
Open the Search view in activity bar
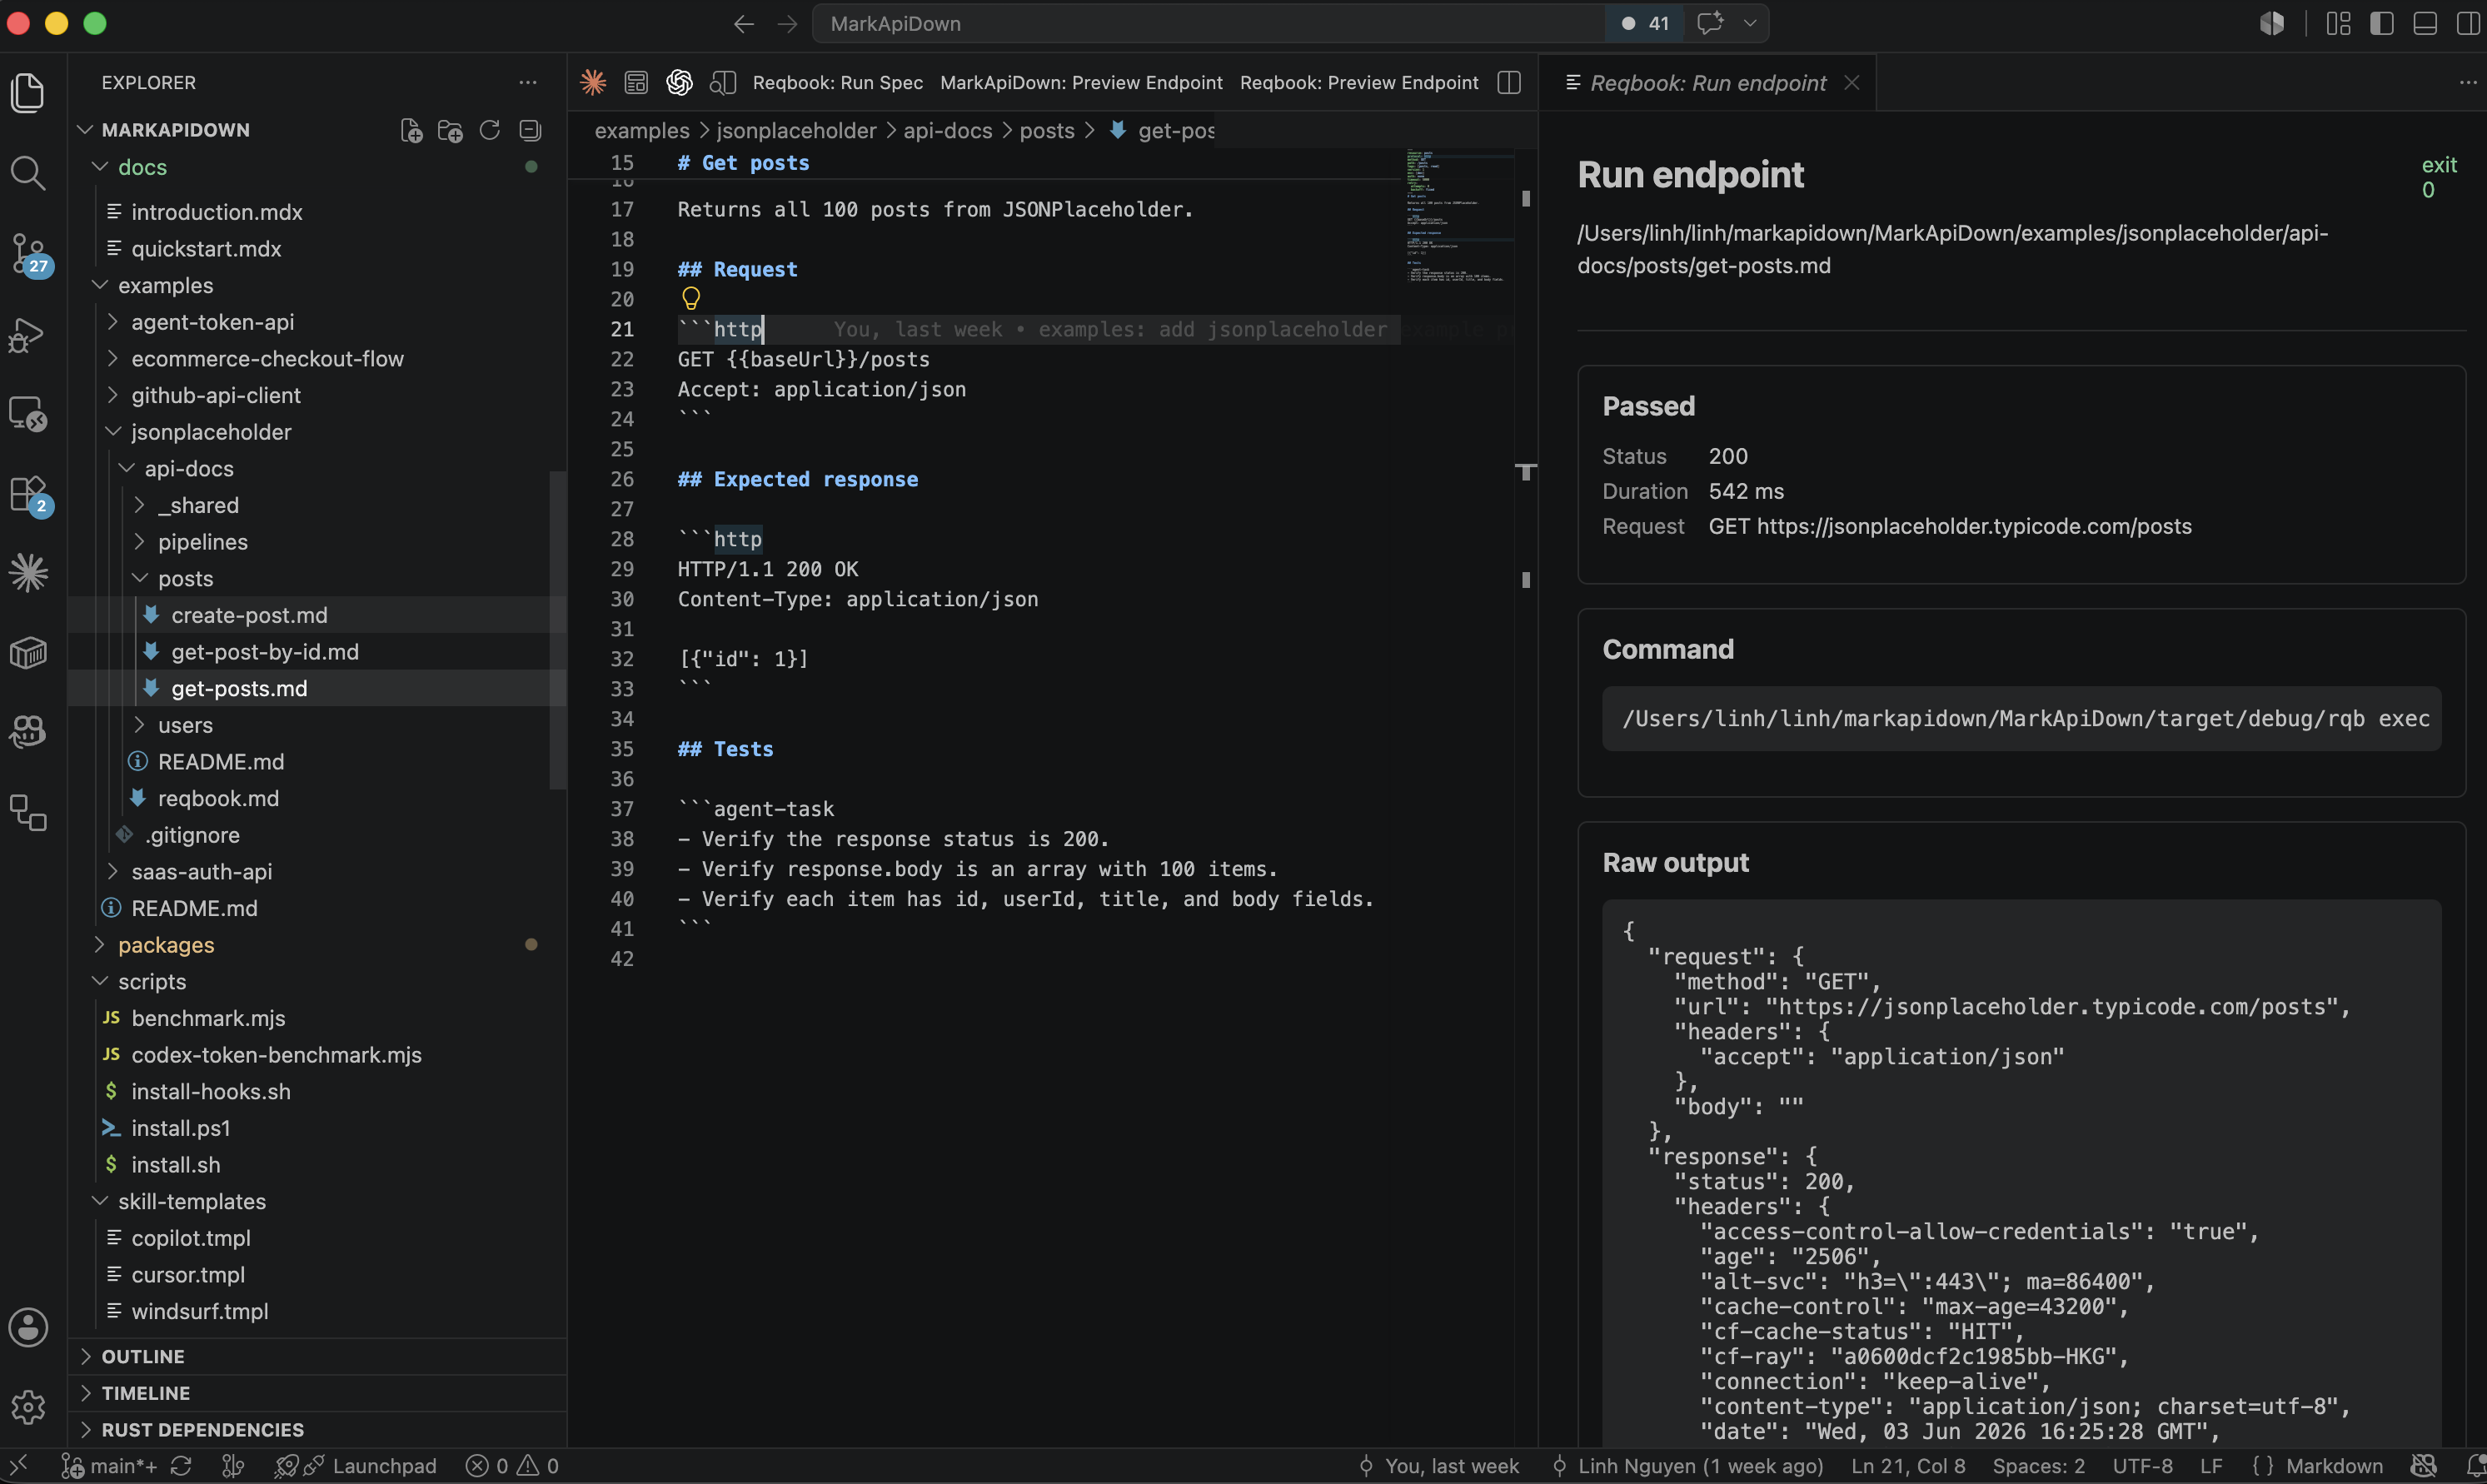tap(28, 173)
